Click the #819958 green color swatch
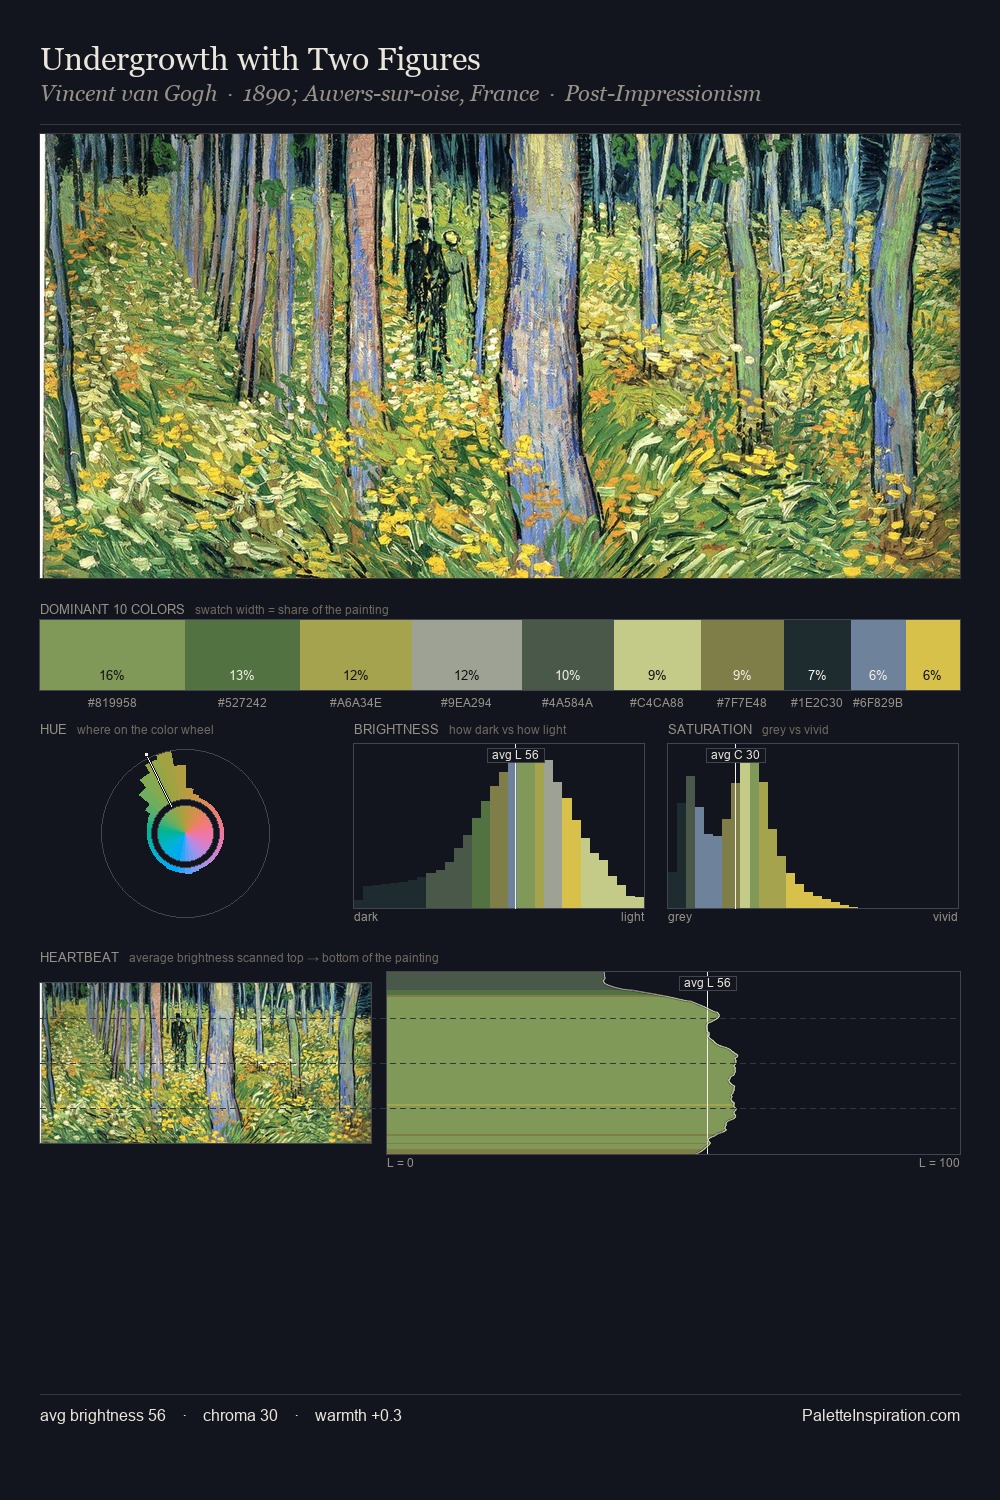The width and height of the screenshot is (1000, 1500). [112, 655]
